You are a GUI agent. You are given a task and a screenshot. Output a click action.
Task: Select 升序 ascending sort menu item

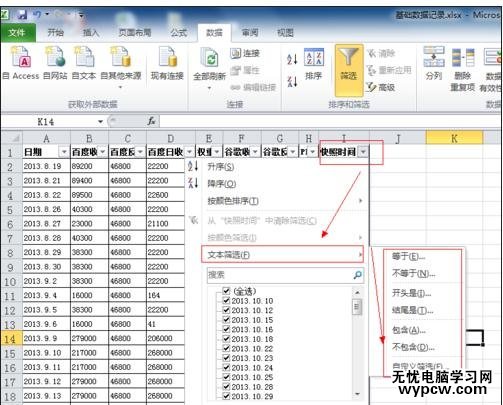click(x=221, y=166)
